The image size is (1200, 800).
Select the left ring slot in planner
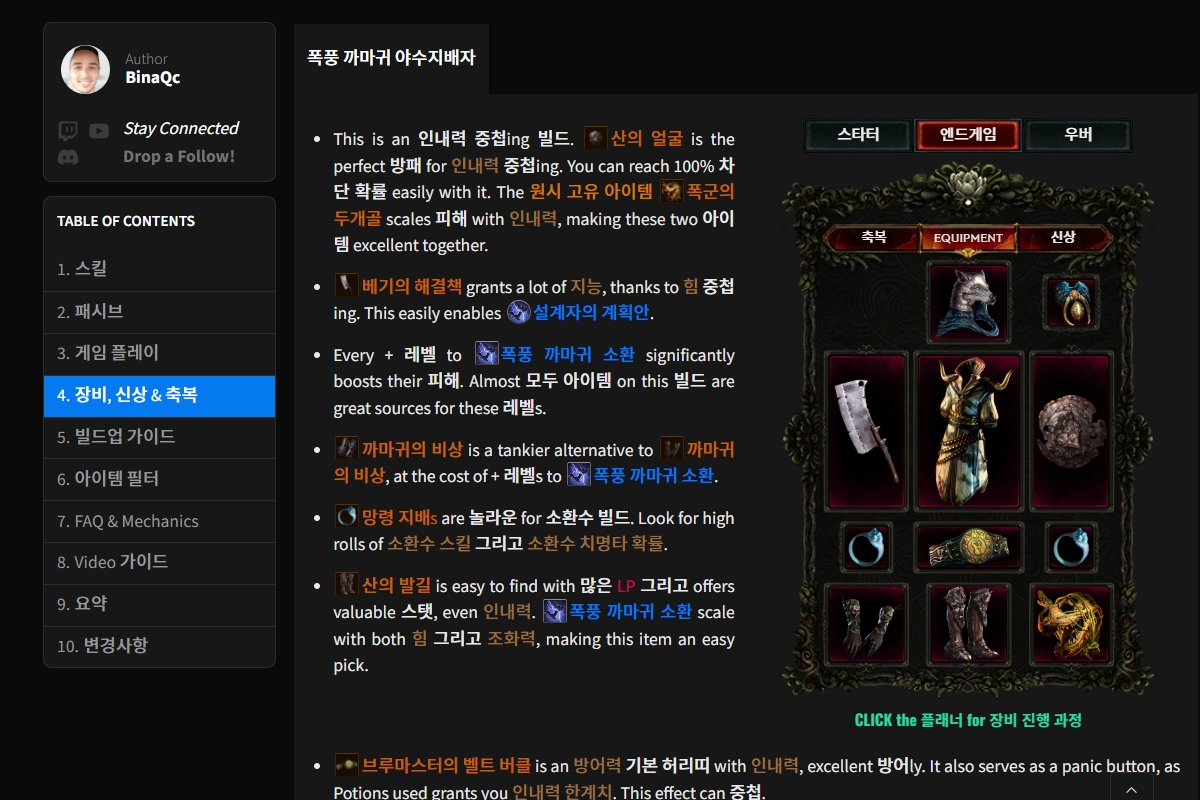[865, 547]
